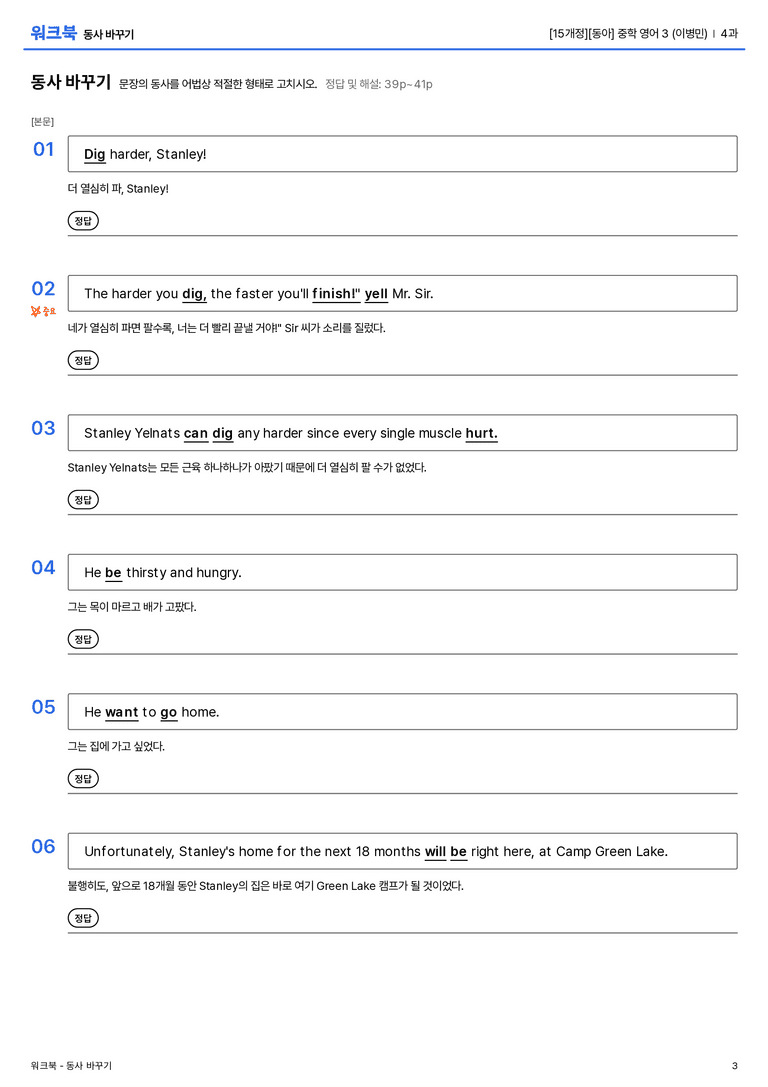Click the orange 중요 star marker
This screenshot has height=1087, width=768.
(43, 312)
